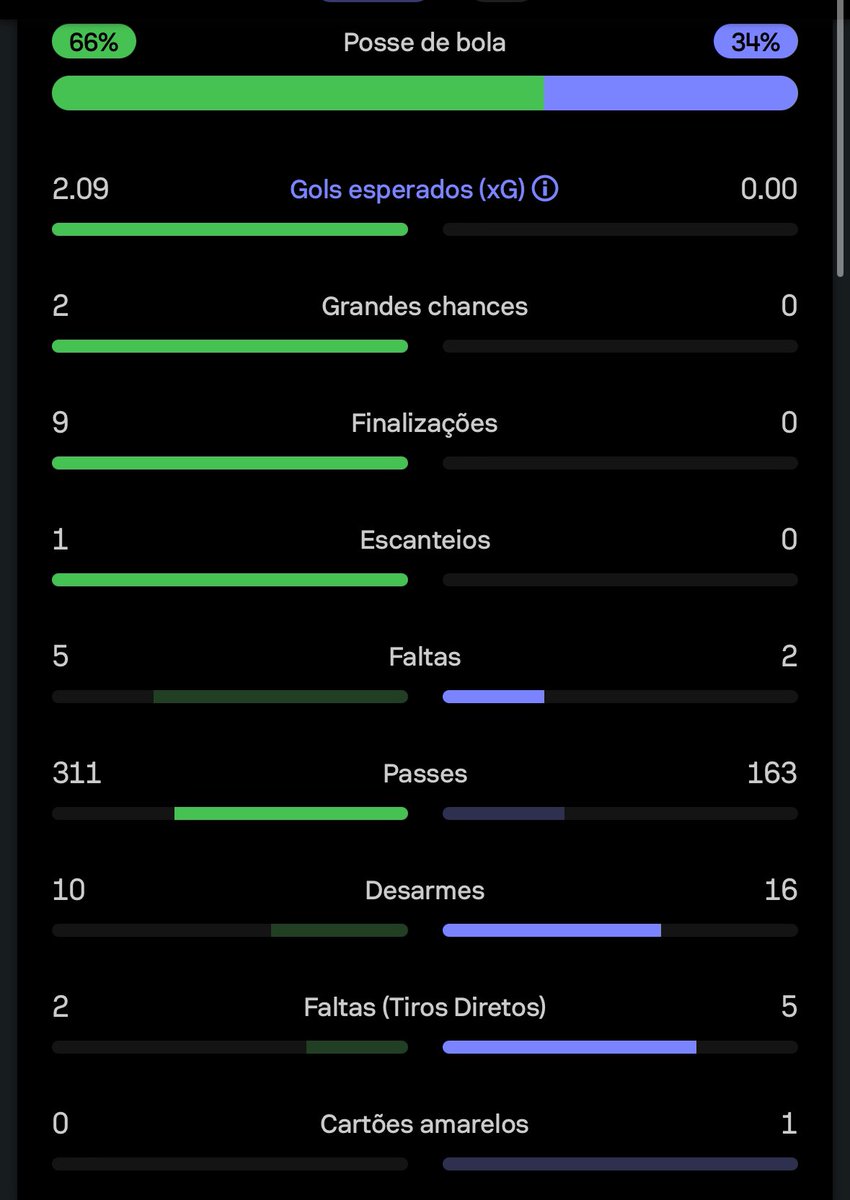Click the purple Desarmes bar
This screenshot has height=1200, width=850.
point(551,930)
